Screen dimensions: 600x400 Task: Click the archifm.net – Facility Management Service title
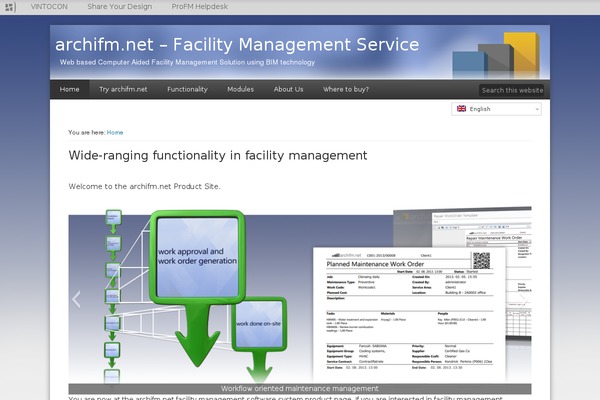click(237, 44)
